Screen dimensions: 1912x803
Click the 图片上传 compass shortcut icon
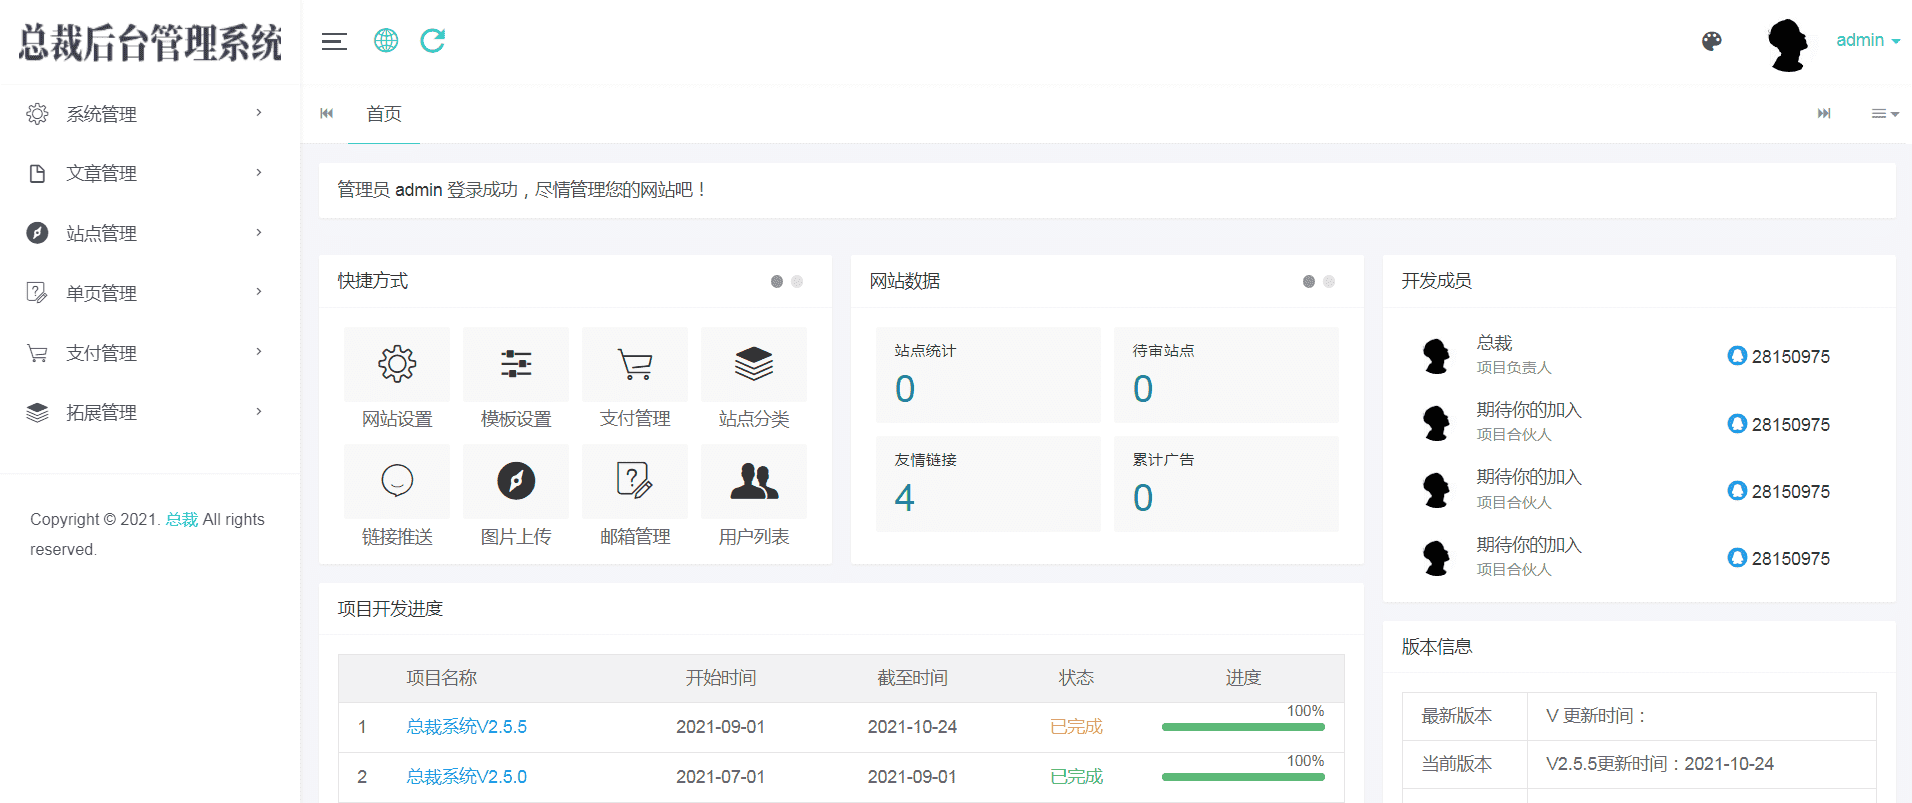point(516,481)
